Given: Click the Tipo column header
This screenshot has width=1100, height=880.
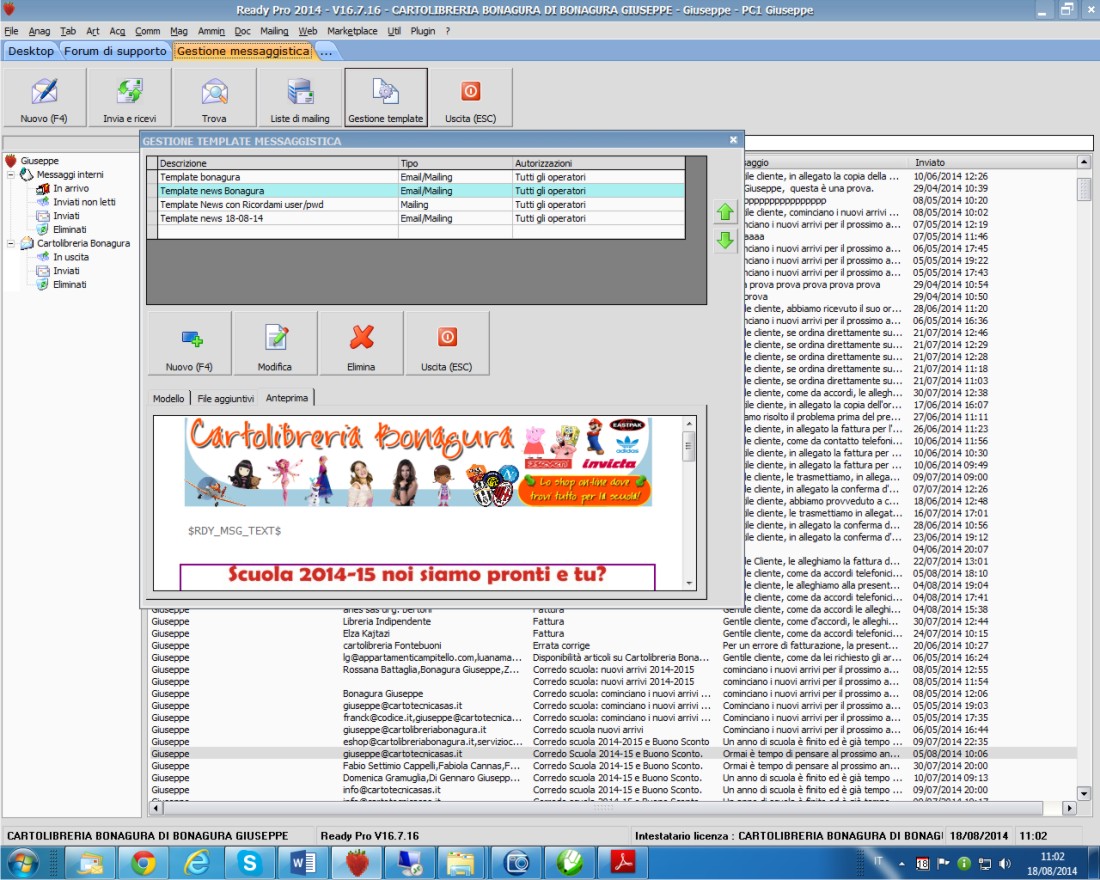Looking at the screenshot, I should click(455, 163).
